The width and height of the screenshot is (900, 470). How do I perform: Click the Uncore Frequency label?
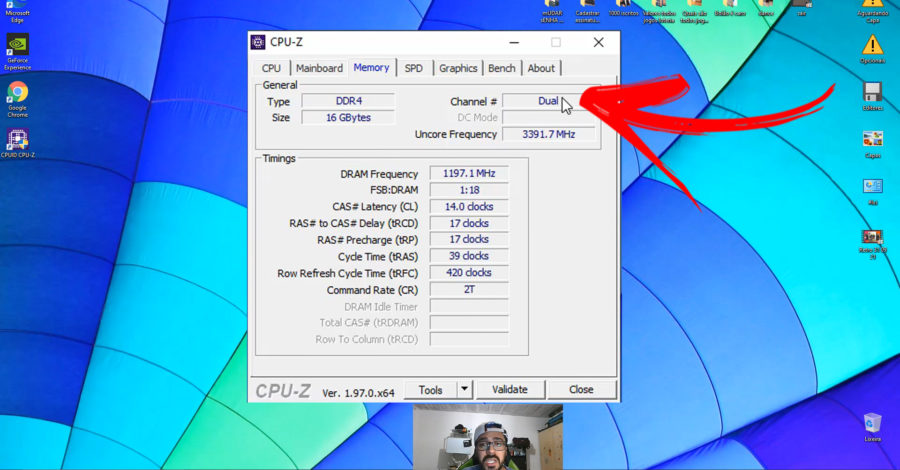456,134
